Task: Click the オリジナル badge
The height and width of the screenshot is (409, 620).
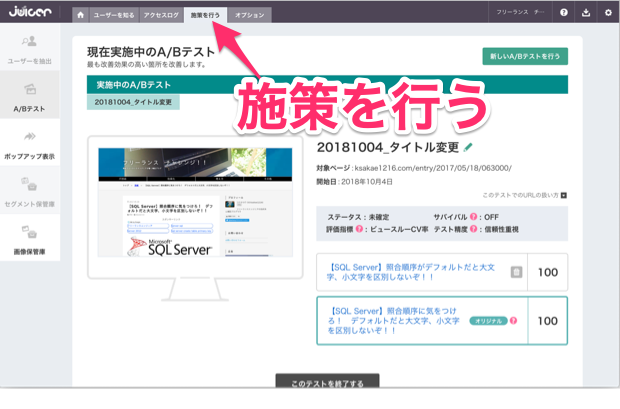Action: [488, 321]
